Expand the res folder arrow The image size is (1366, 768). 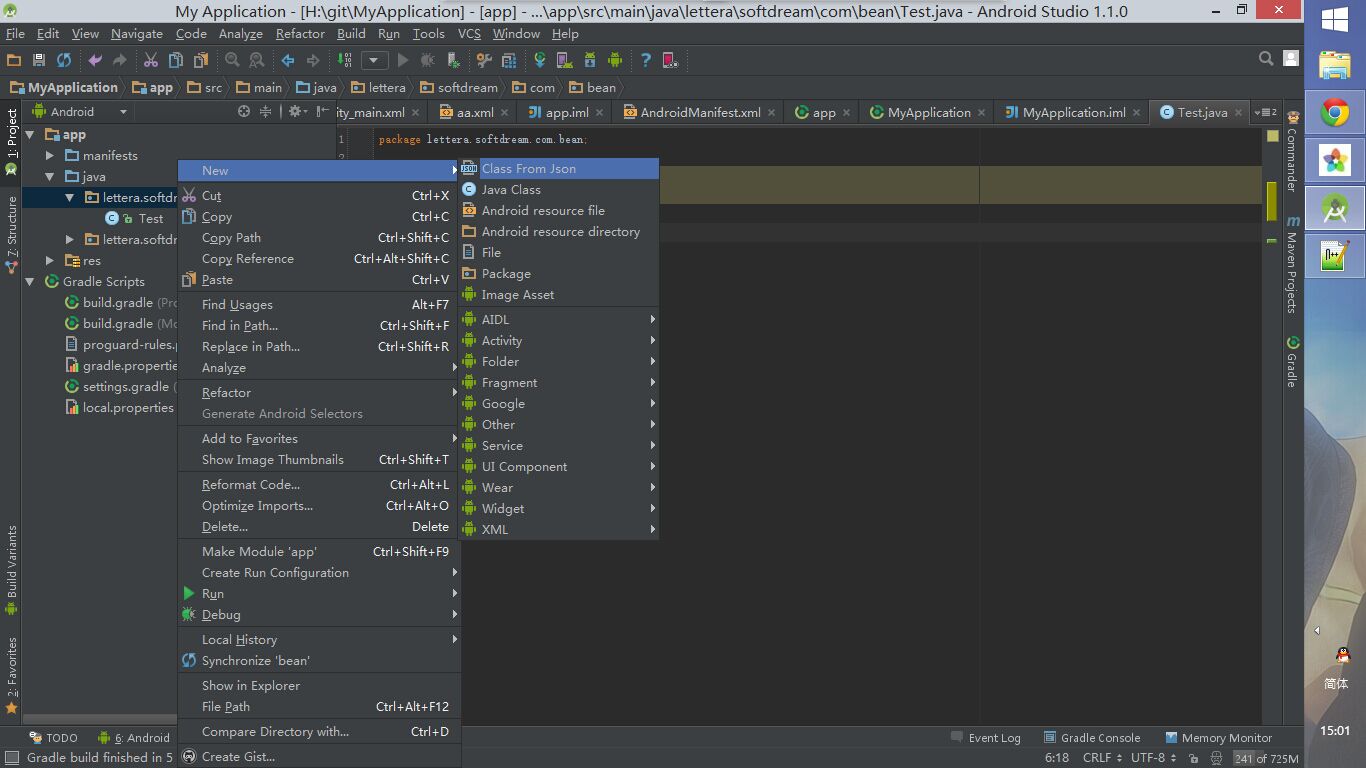[50, 261]
